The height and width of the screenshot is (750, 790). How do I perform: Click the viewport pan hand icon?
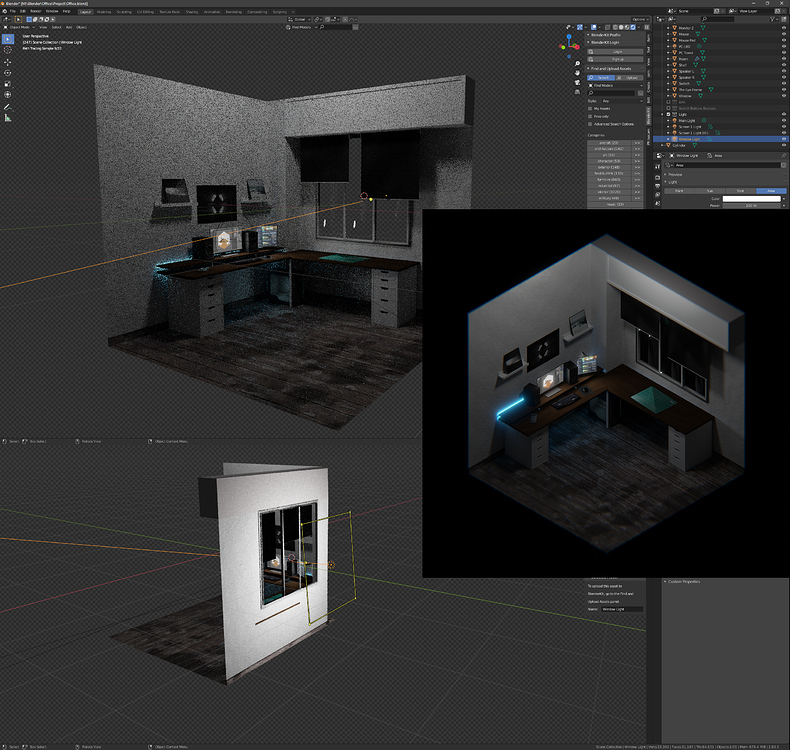[577, 73]
